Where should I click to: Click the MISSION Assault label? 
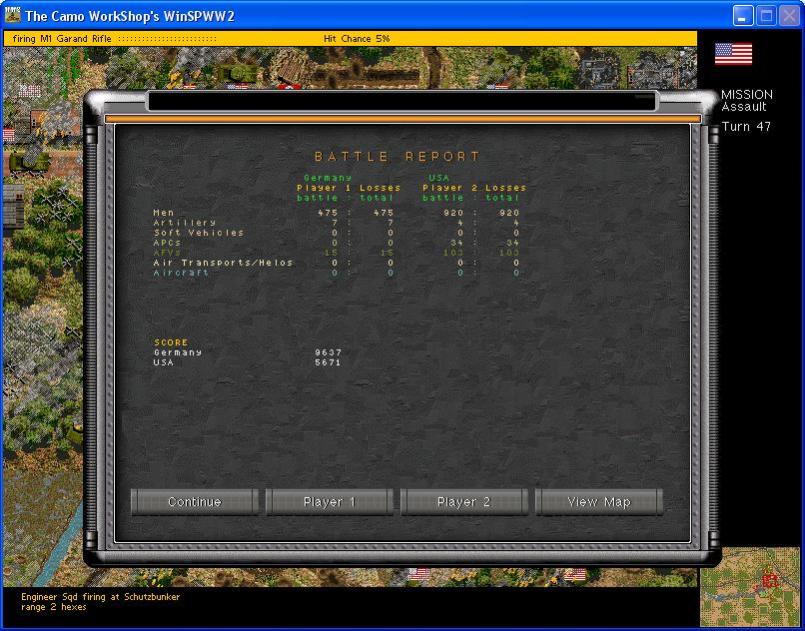[746, 100]
